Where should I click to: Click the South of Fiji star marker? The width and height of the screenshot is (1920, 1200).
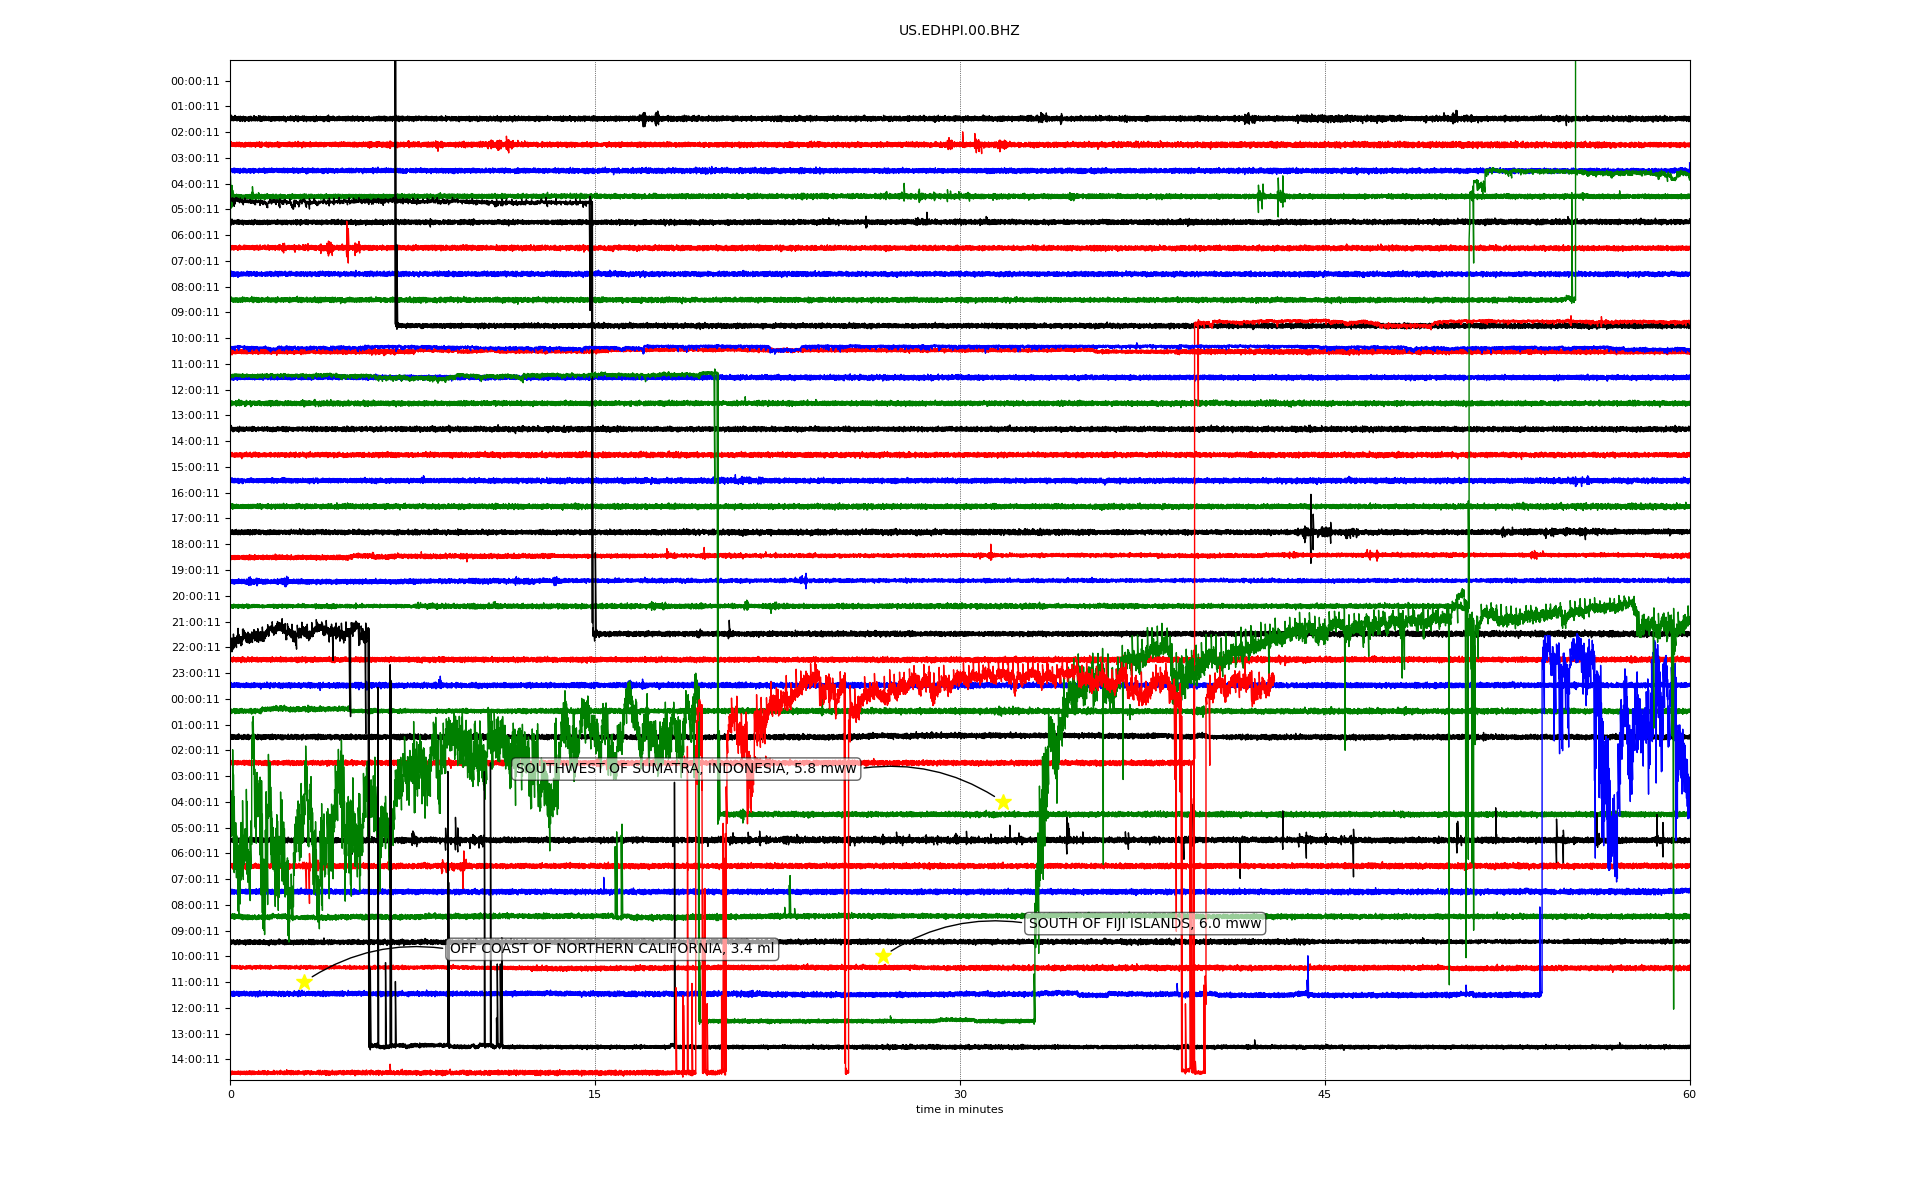tap(883, 956)
